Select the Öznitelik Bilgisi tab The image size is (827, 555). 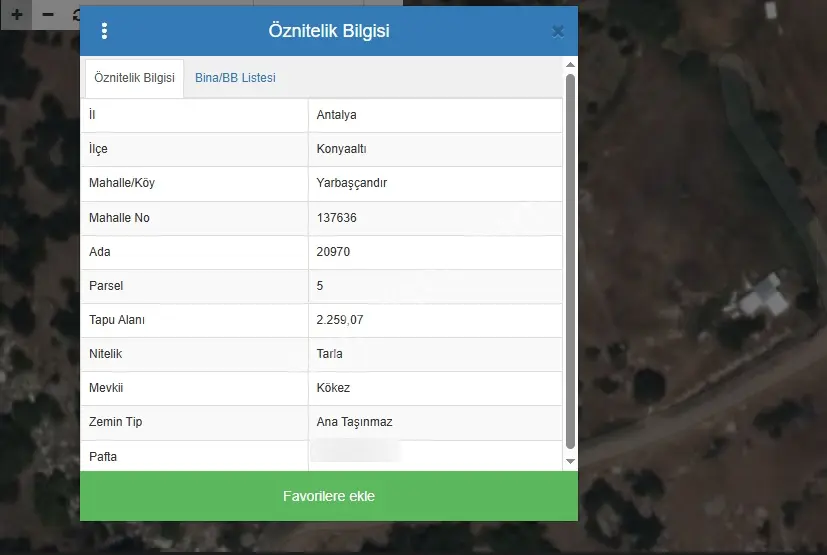(134, 78)
